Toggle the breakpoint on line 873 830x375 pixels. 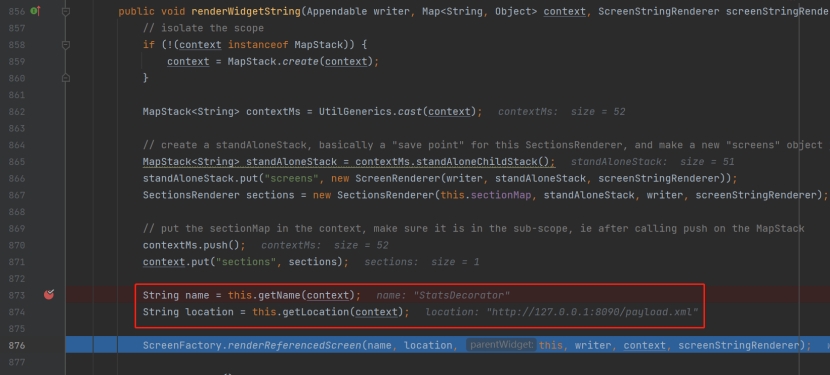point(49,294)
